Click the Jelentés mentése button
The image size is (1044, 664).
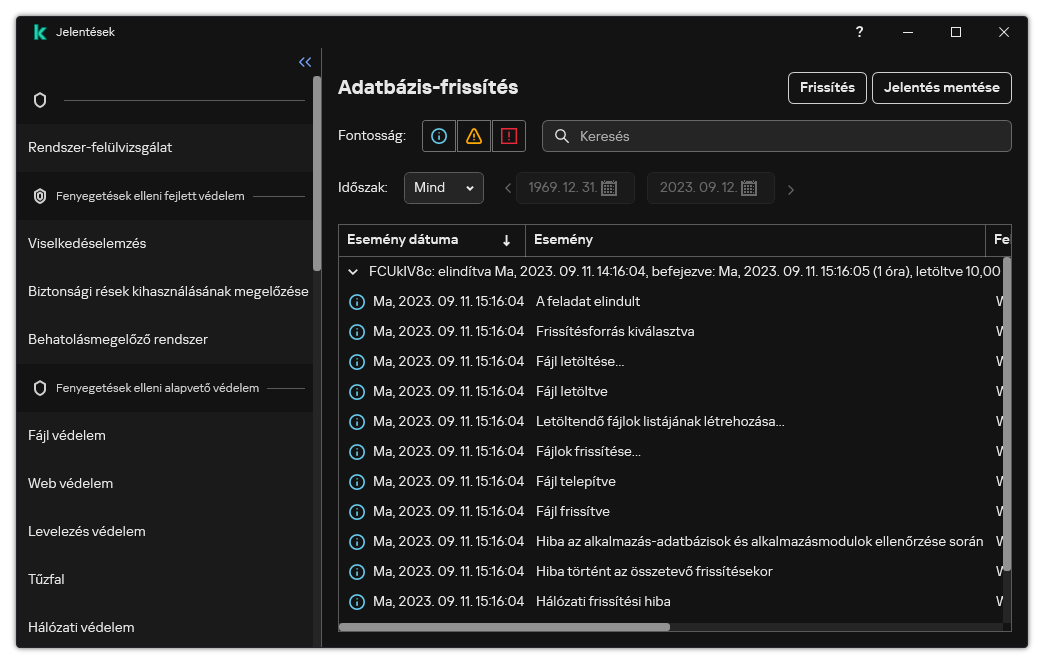tap(941, 88)
